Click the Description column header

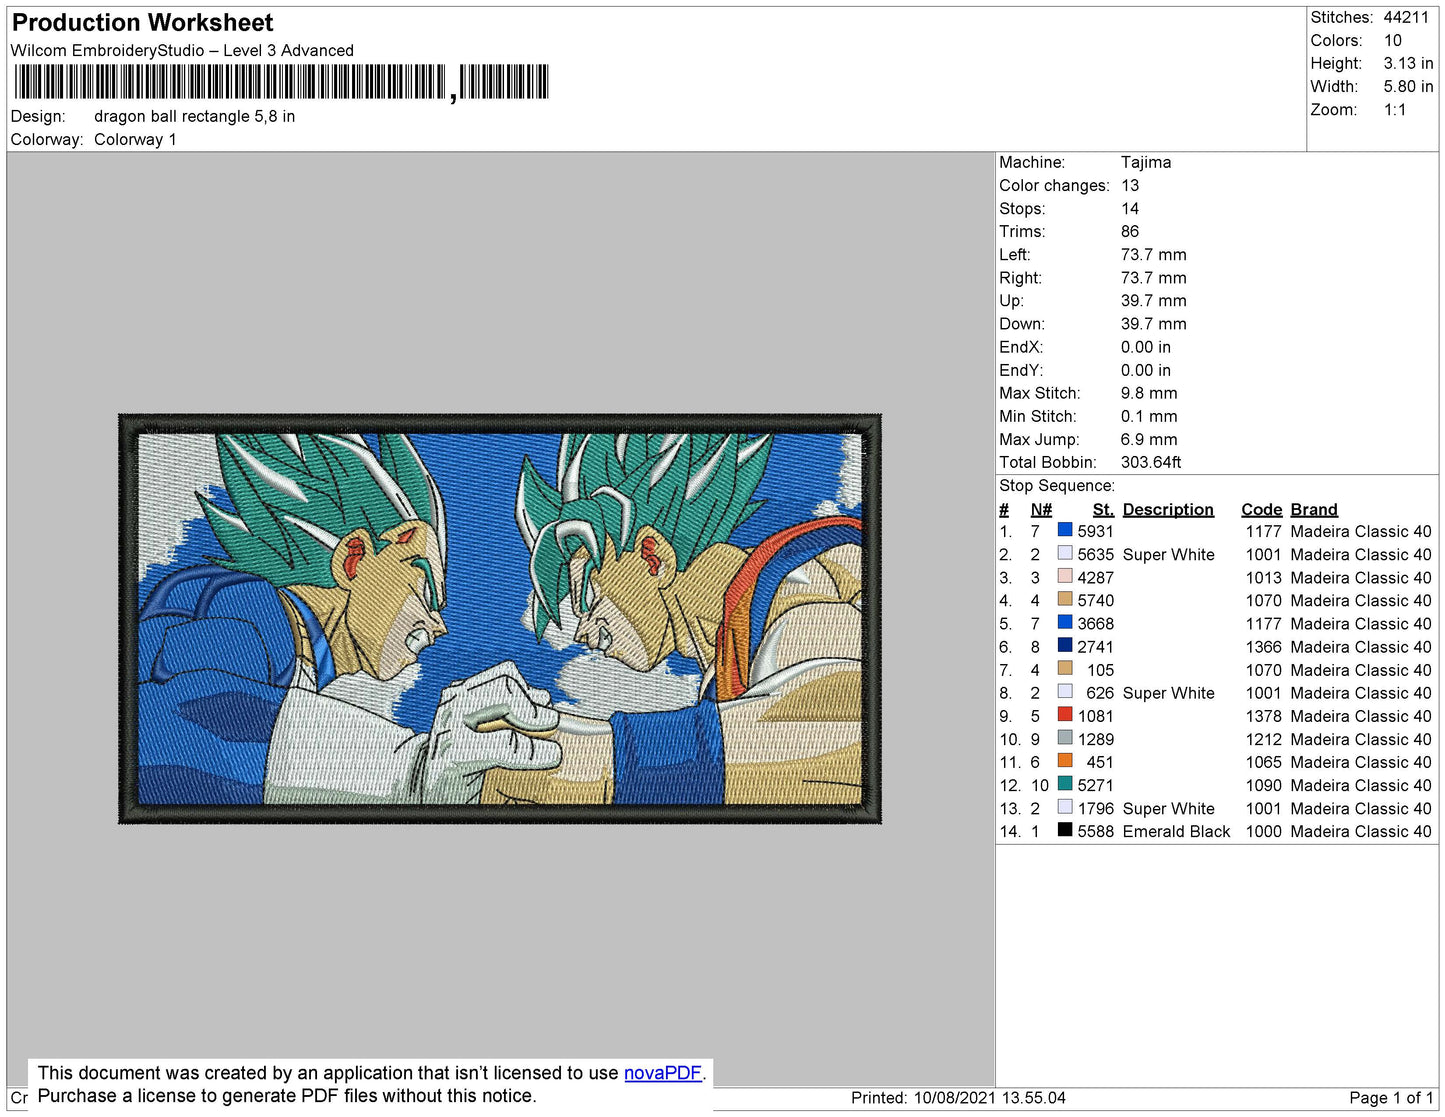[1167, 509]
